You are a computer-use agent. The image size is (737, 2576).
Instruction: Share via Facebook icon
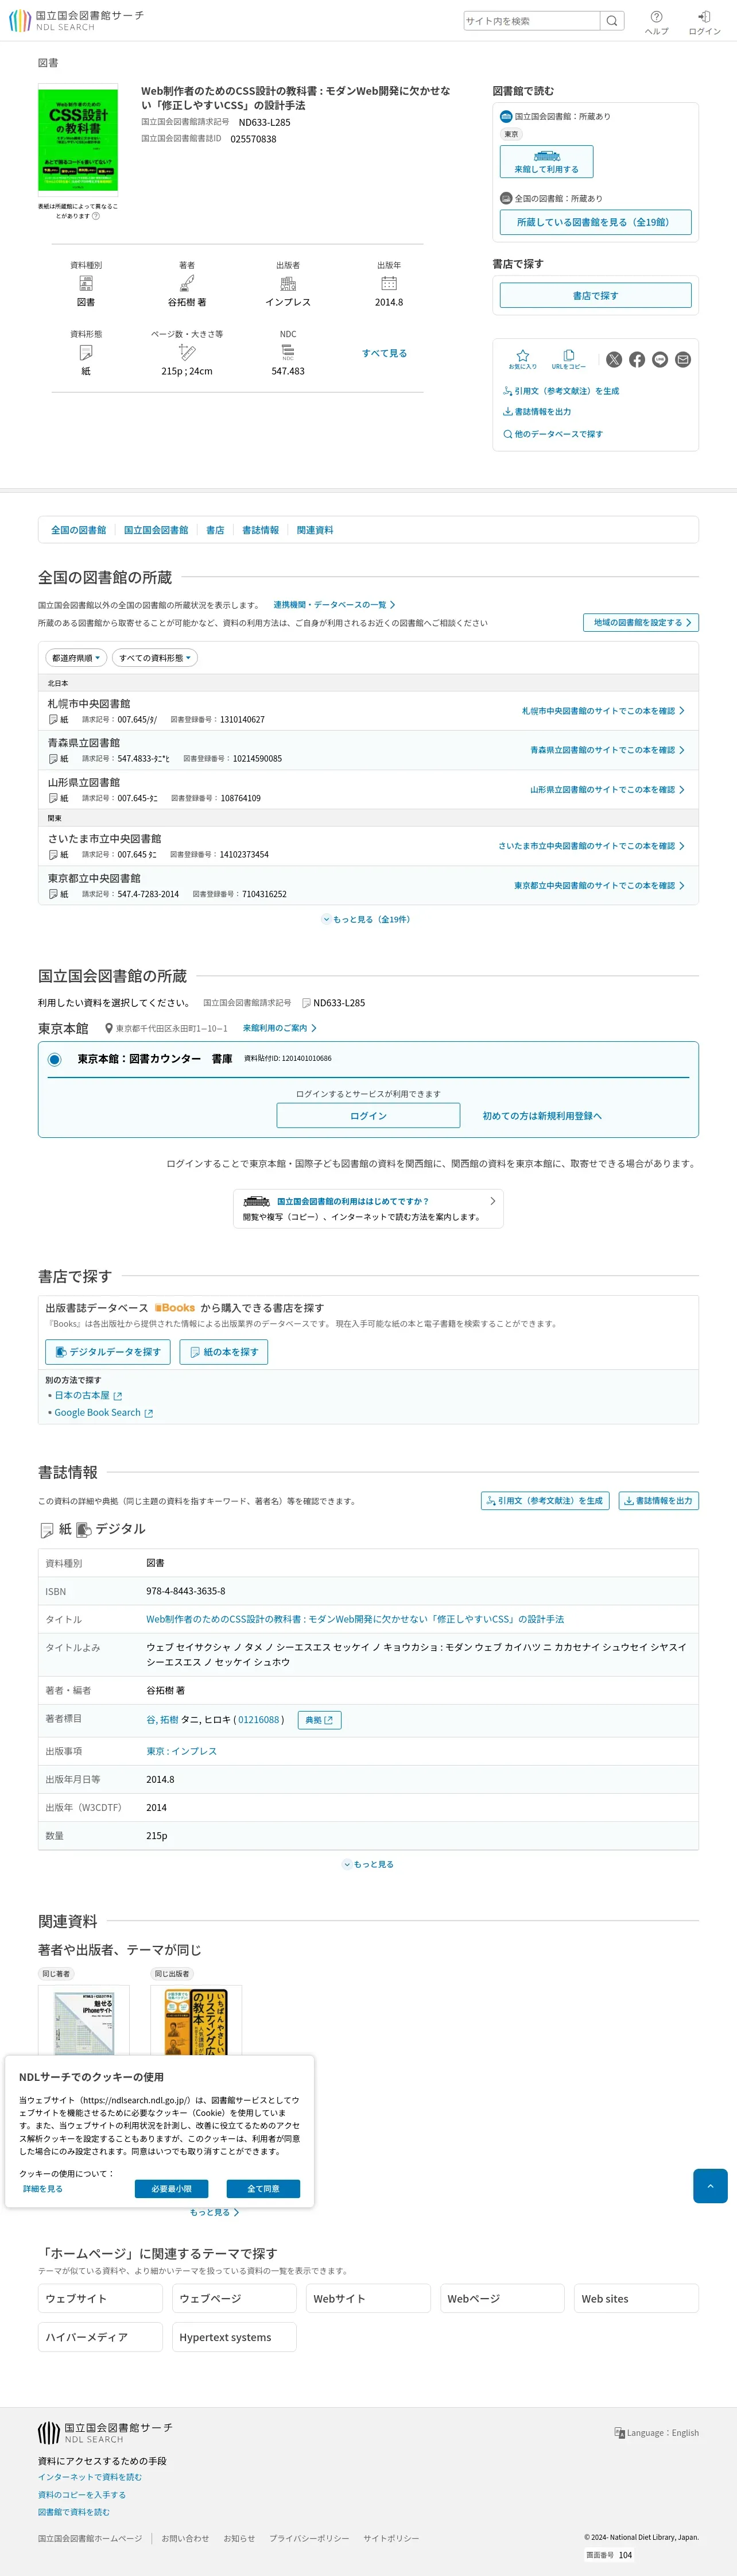pos(637,360)
